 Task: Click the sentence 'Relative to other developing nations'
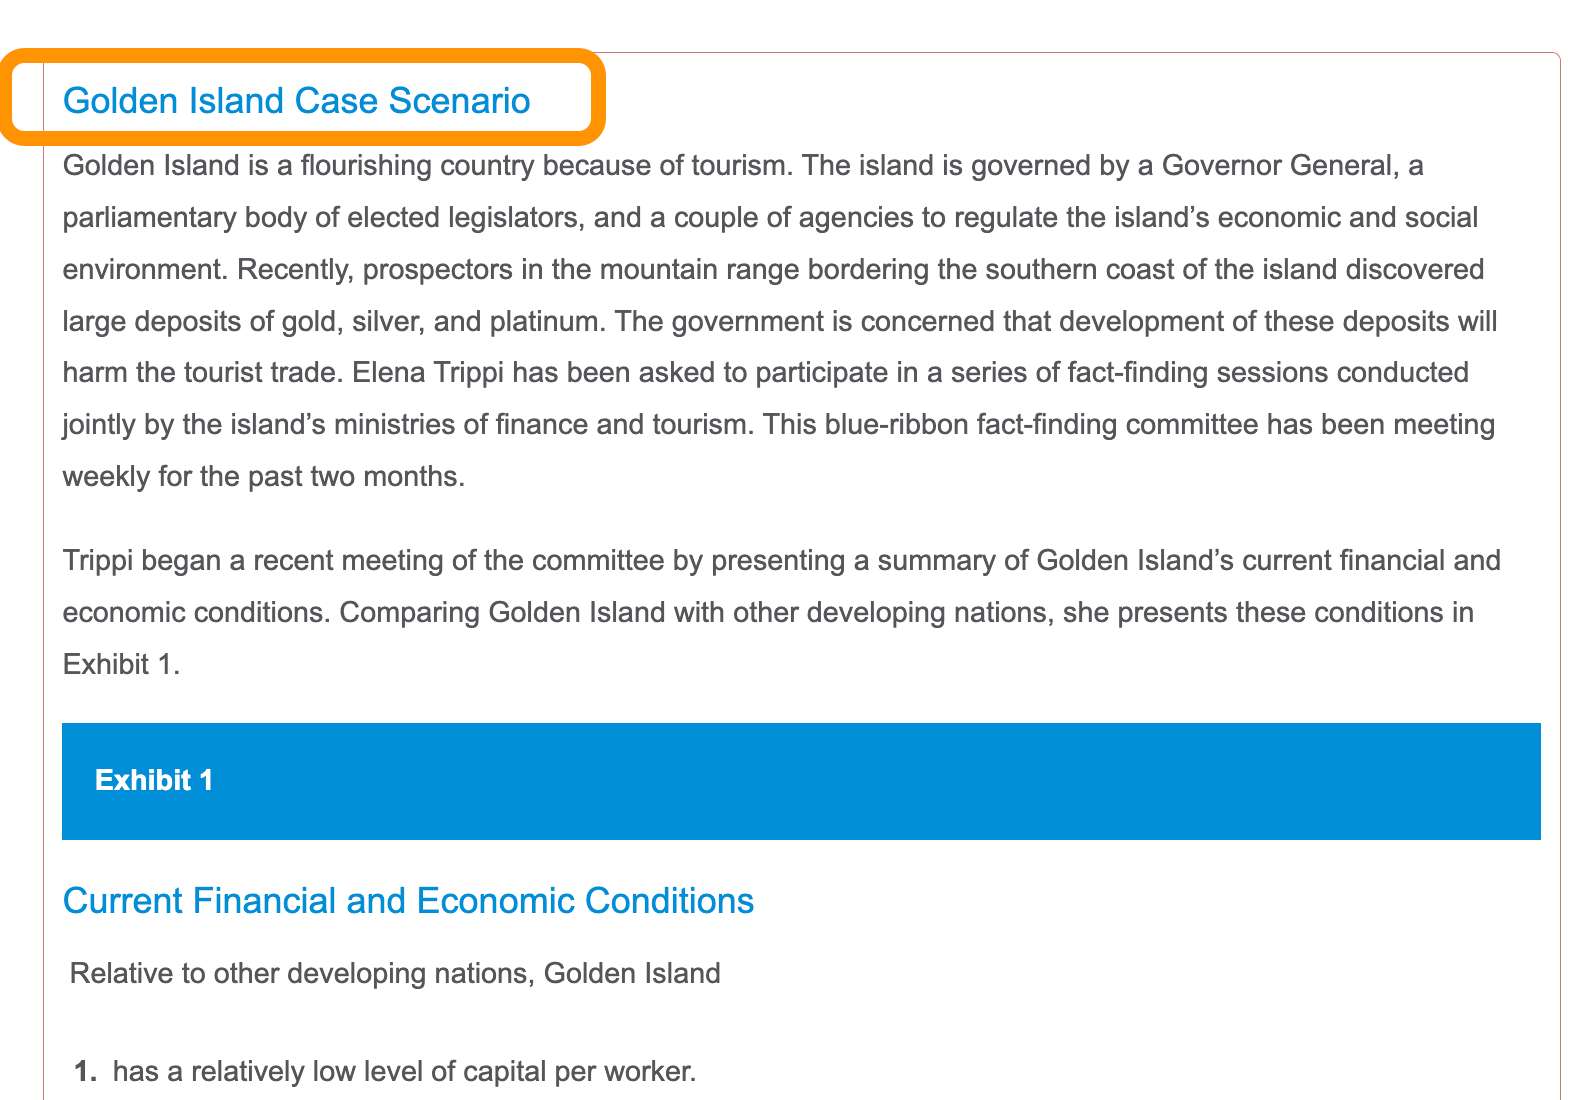[302, 973]
